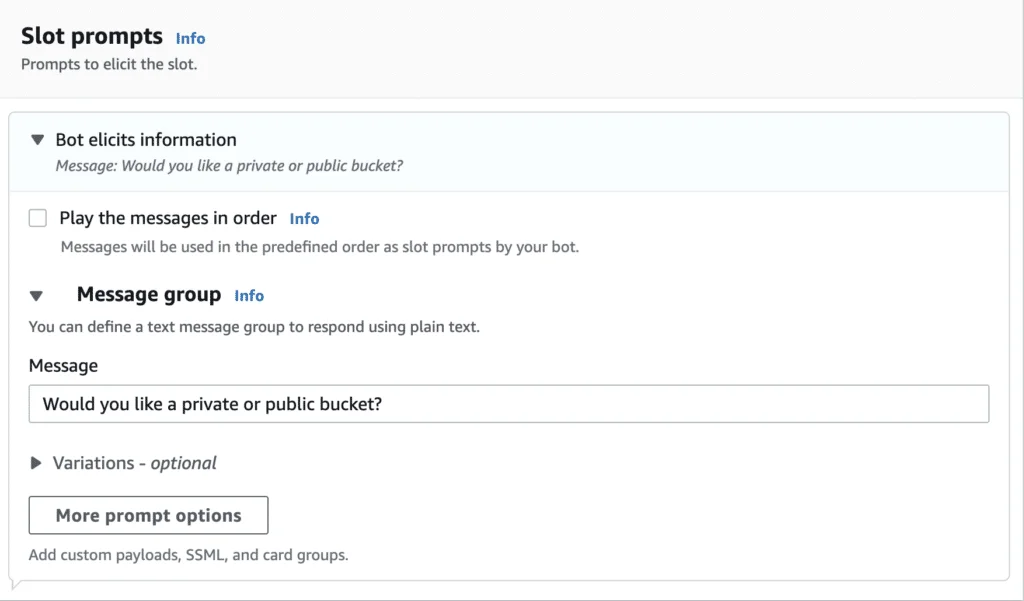Image resolution: width=1024 pixels, height=601 pixels.
Task: Open Info link next to Message group
Action: pos(249,296)
